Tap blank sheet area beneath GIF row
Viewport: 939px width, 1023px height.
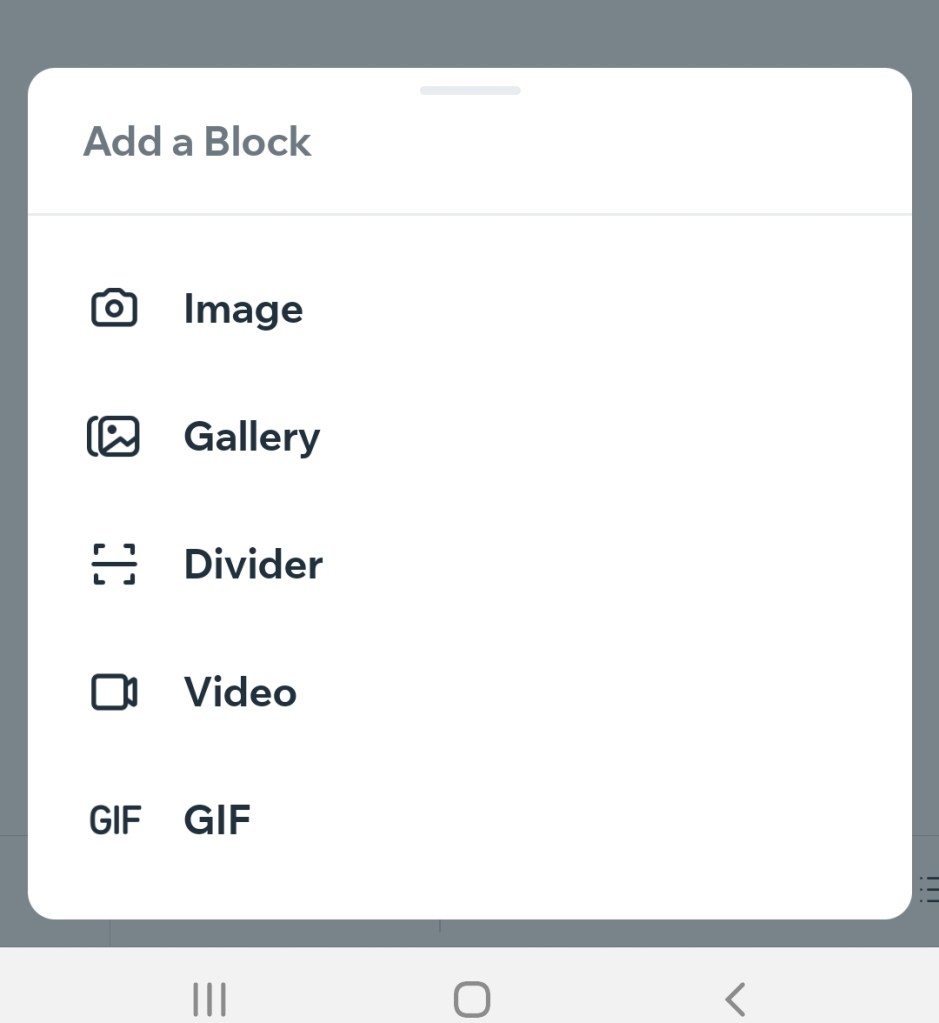pos(470,885)
